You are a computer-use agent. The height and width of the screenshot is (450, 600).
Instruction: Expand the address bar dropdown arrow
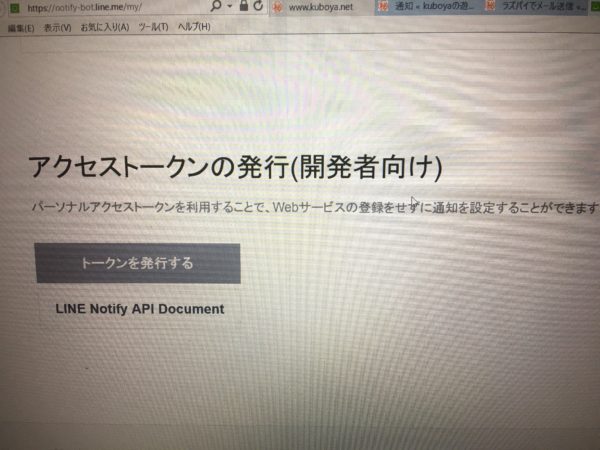click(x=231, y=6)
